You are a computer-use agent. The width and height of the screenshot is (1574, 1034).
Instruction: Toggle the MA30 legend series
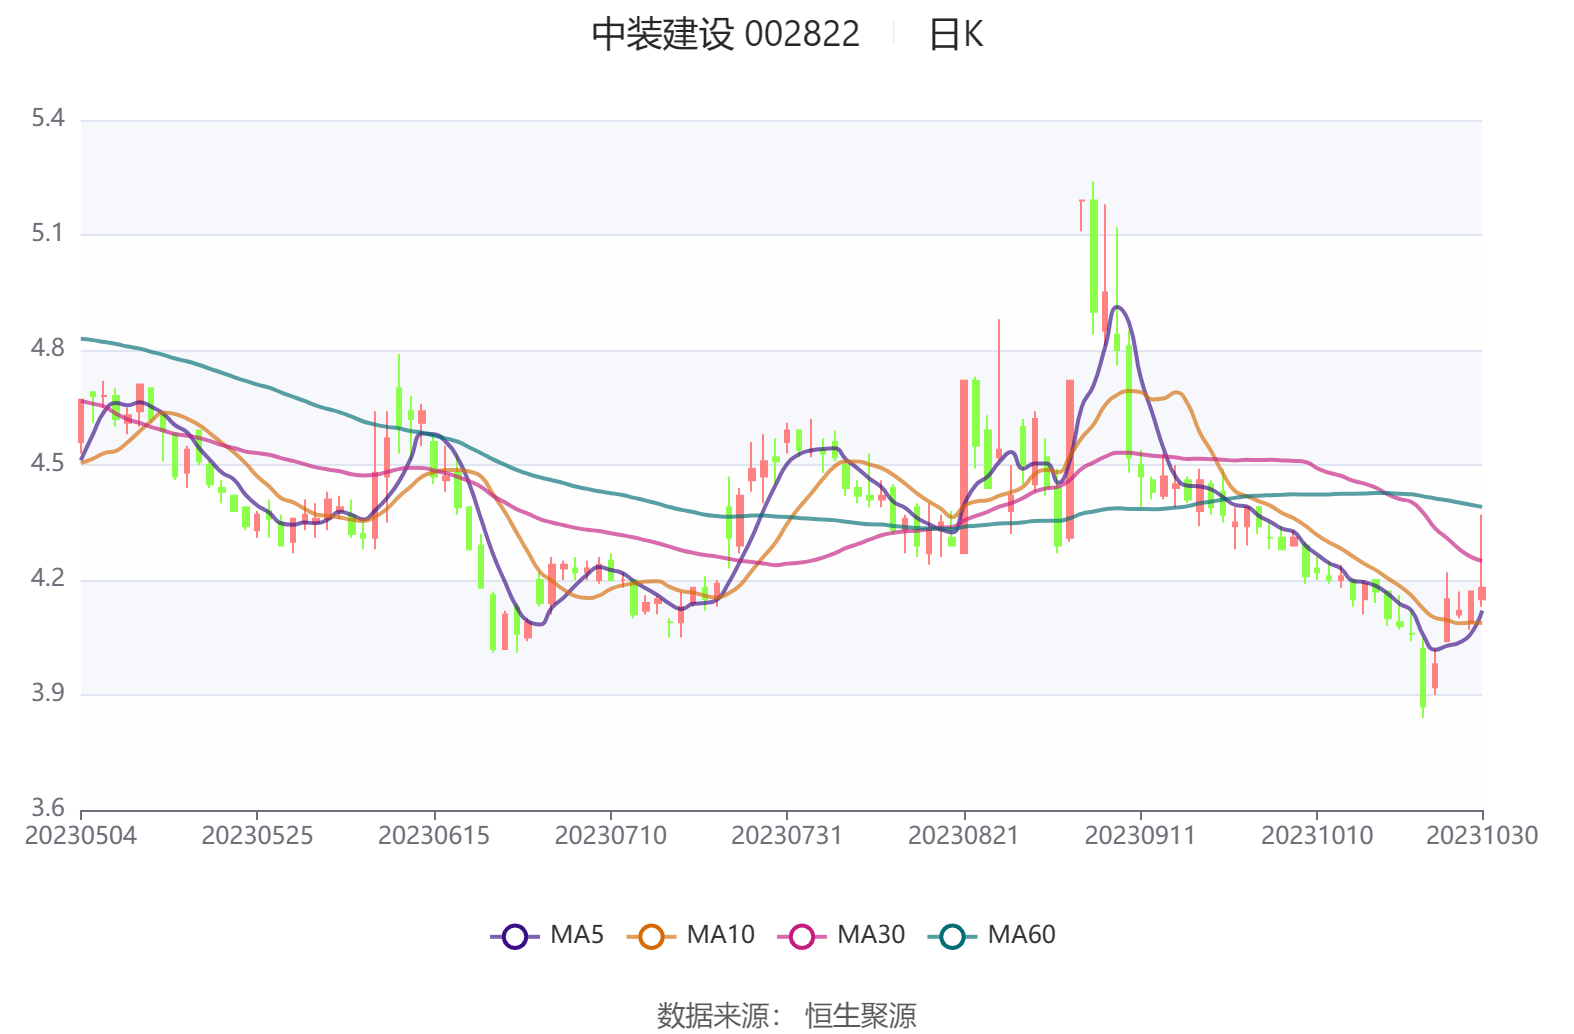841,935
